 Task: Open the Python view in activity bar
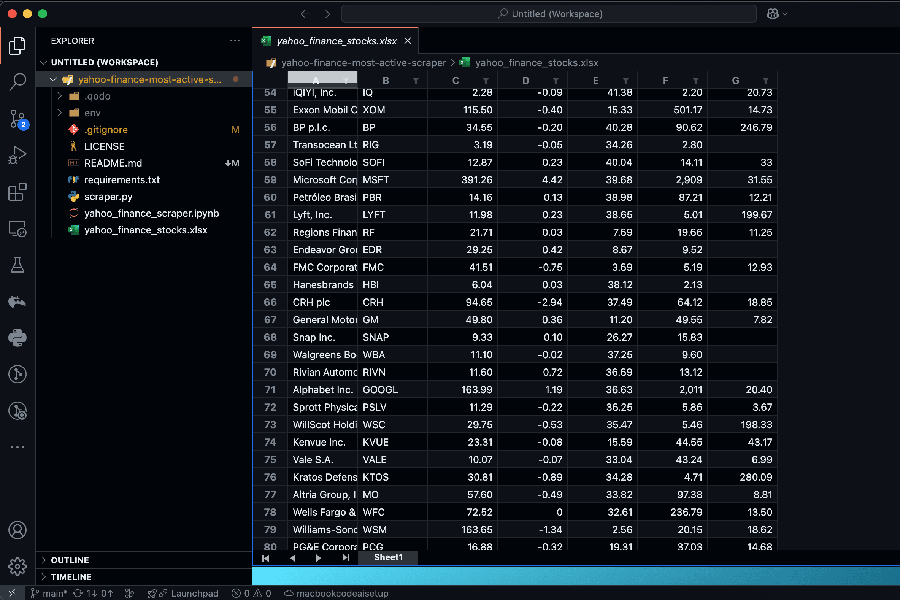click(x=17, y=338)
